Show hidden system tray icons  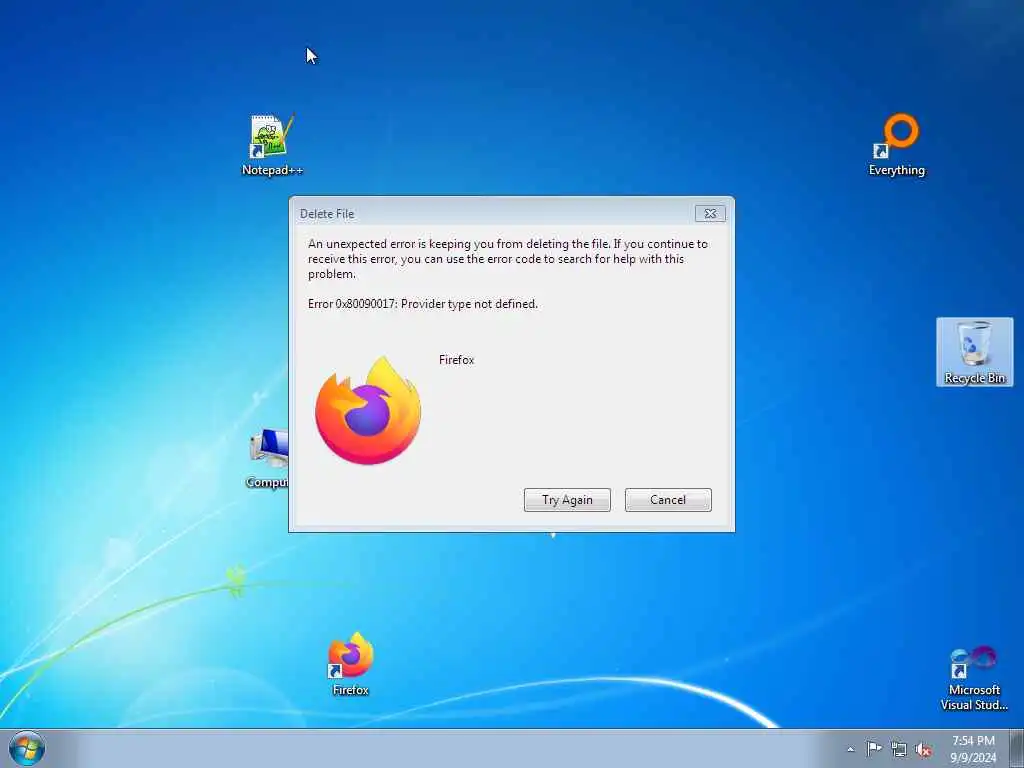pyautogui.click(x=850, y=749)
